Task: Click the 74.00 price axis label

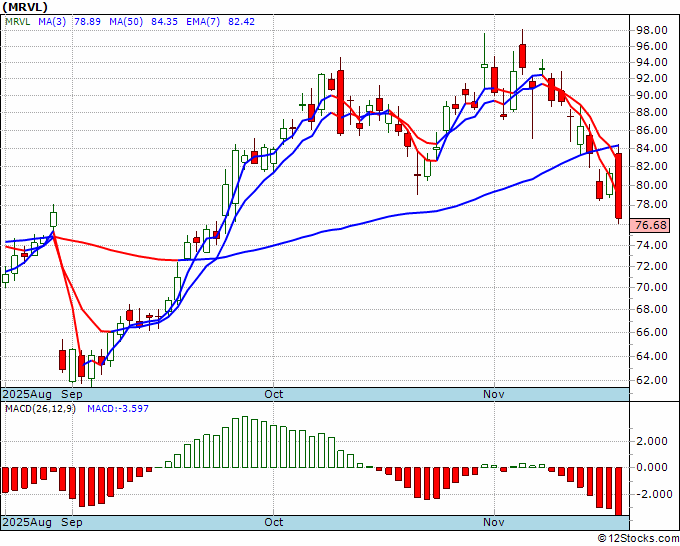Action: coord(651,245)
